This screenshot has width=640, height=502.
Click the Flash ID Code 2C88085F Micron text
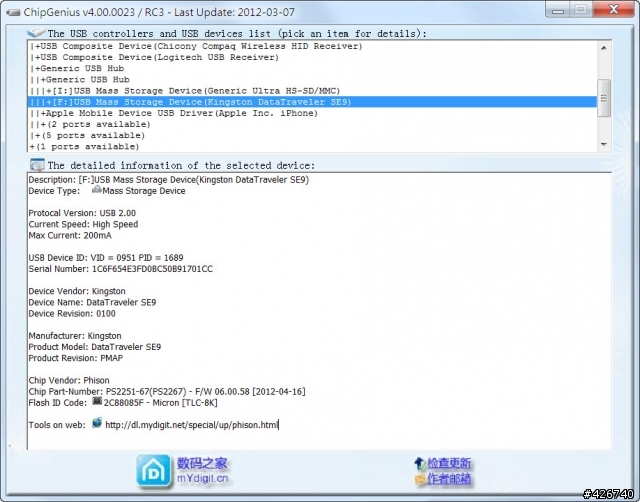point(160,403)
